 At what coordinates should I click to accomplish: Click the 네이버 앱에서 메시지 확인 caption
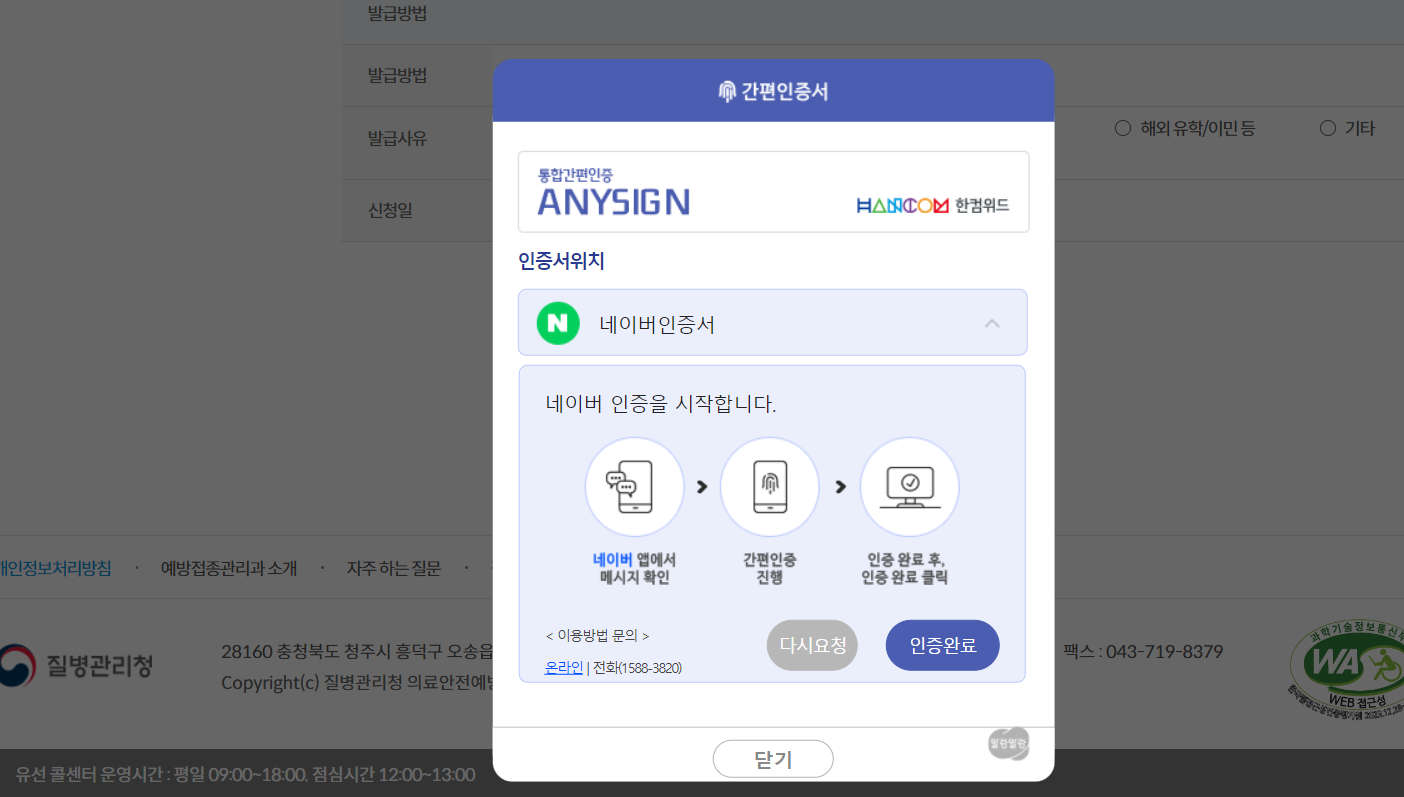click(634, 568)
